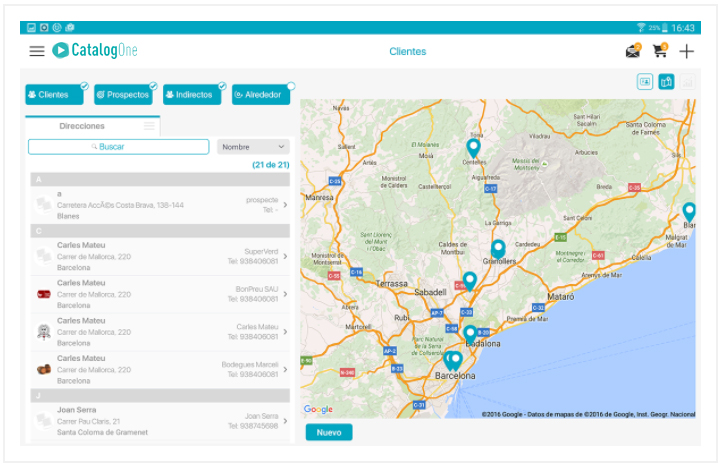723x467 pixels.
Task: Switch to card list view icon
Action: click(645, 82)
